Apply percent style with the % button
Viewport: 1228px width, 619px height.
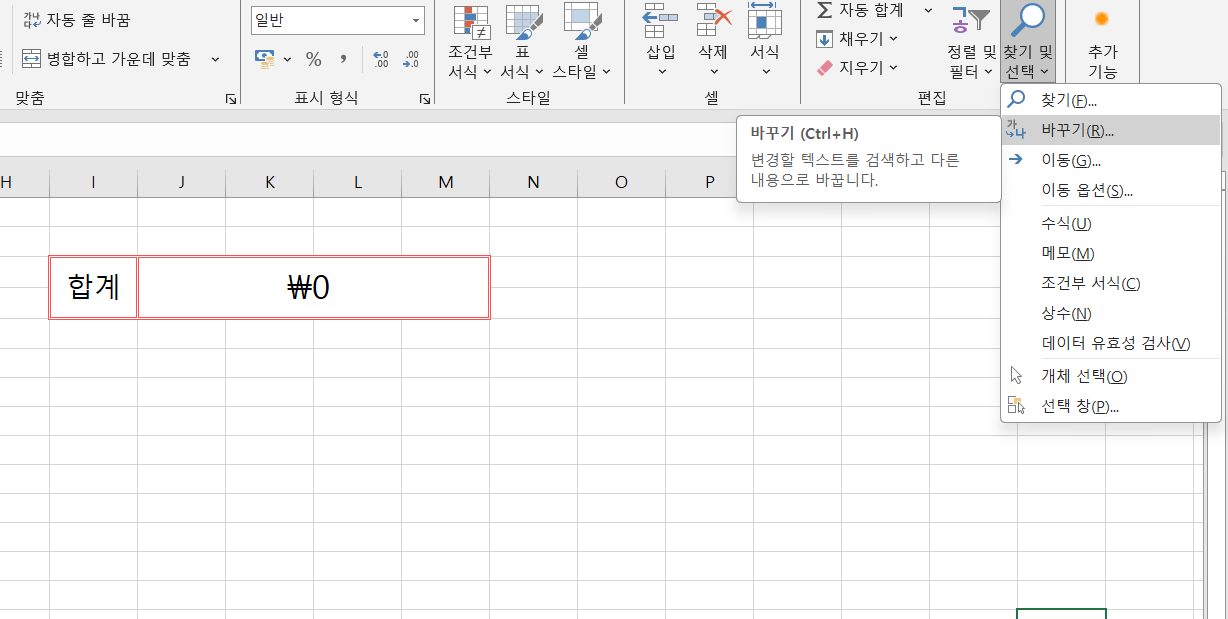point(313,59)
